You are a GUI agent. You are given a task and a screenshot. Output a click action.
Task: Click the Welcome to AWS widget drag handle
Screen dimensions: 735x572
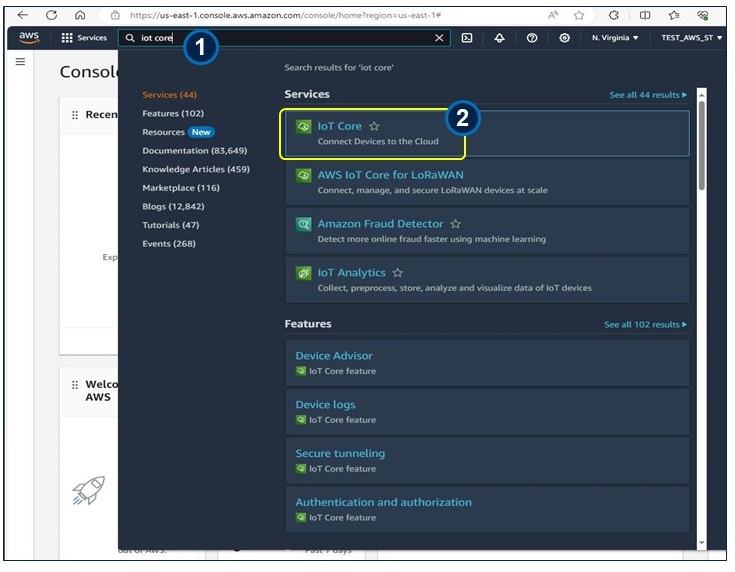[75, 385]
